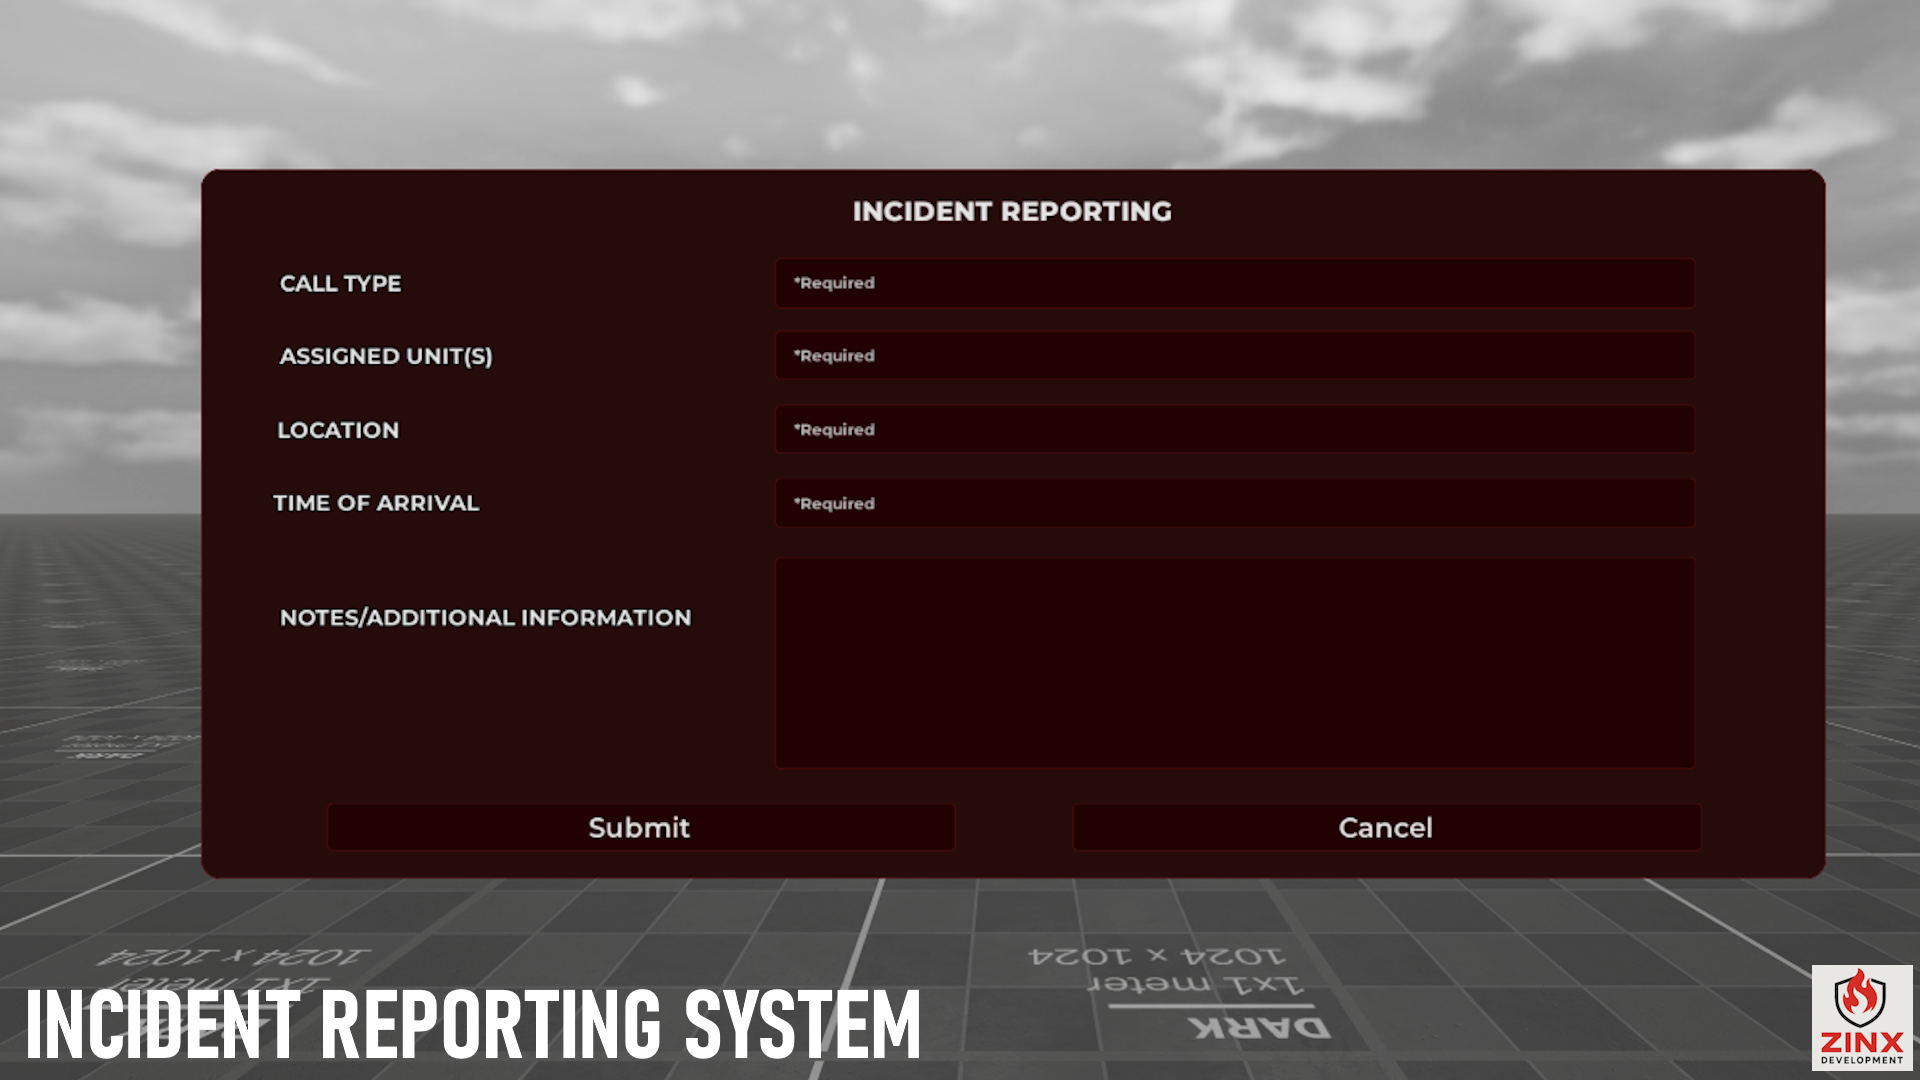Submit the incident report
The height and width of the screenshot is (1080, 1920).
(641, 828)
